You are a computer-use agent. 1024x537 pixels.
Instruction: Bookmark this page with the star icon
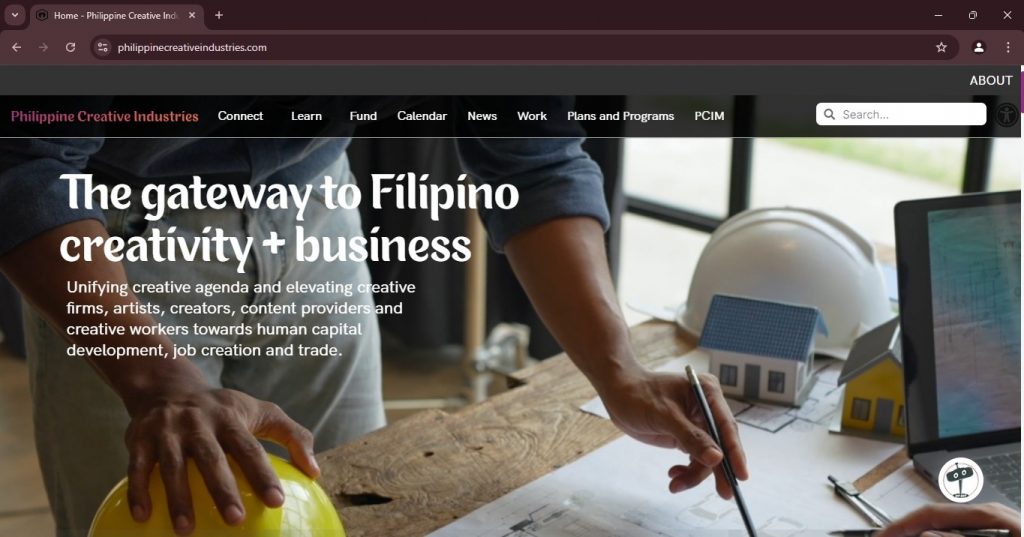click(x=941, y=47)
